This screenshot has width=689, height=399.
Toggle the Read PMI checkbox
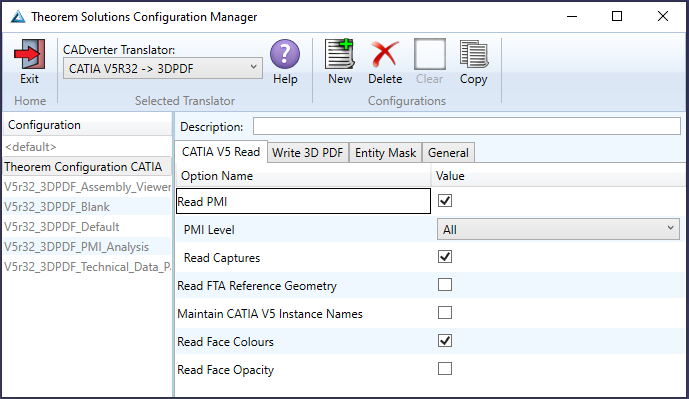click(x=445, y=201)
